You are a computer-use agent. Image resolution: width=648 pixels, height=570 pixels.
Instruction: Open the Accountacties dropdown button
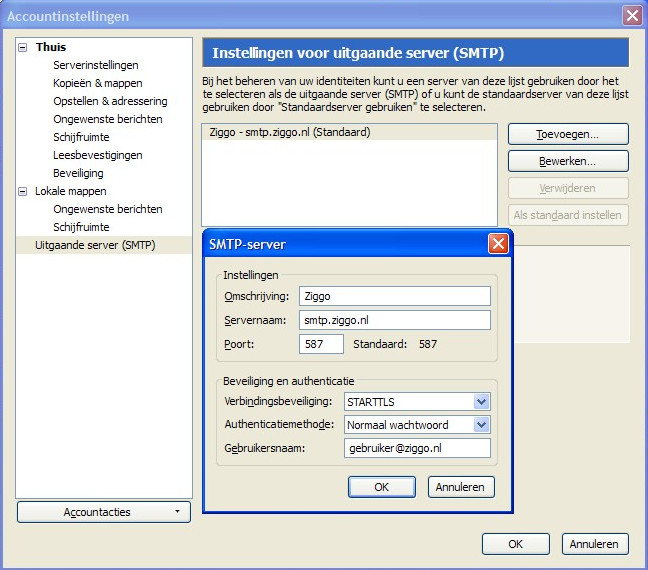point(104,512)
